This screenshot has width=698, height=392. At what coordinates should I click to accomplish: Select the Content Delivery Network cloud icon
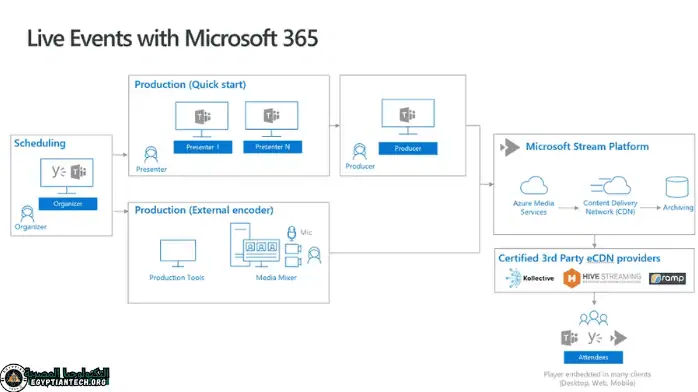[611, 185]
